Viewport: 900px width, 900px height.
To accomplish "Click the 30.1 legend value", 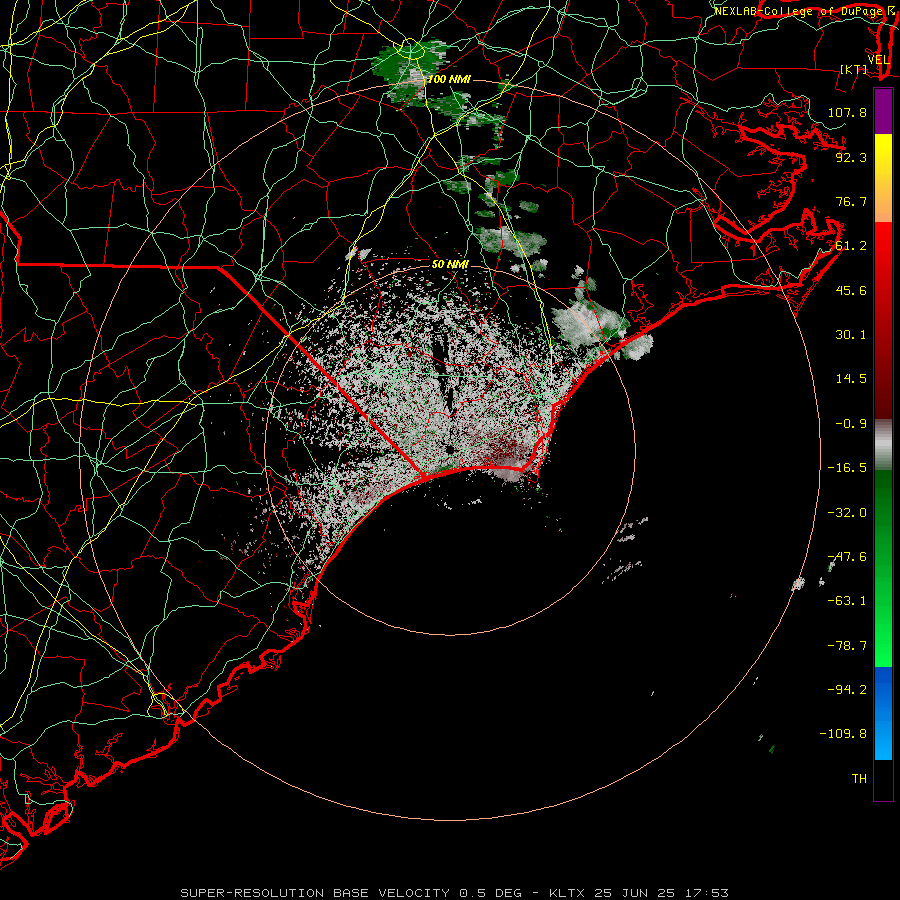I will tap(851, 335).
